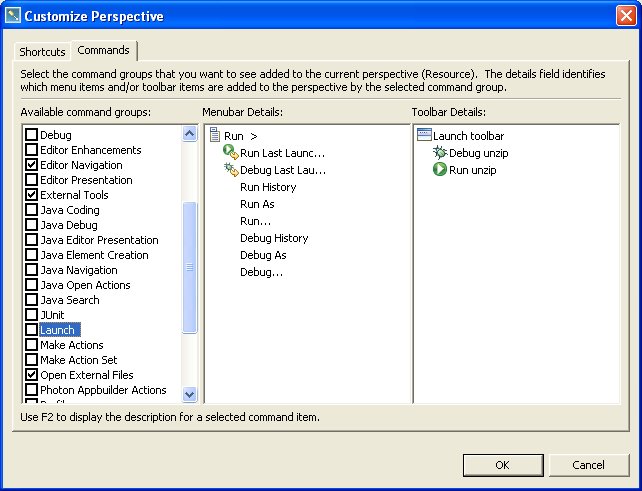
Task: Click the Run menu icon in Menubar Details
Action: coord(214,136)
